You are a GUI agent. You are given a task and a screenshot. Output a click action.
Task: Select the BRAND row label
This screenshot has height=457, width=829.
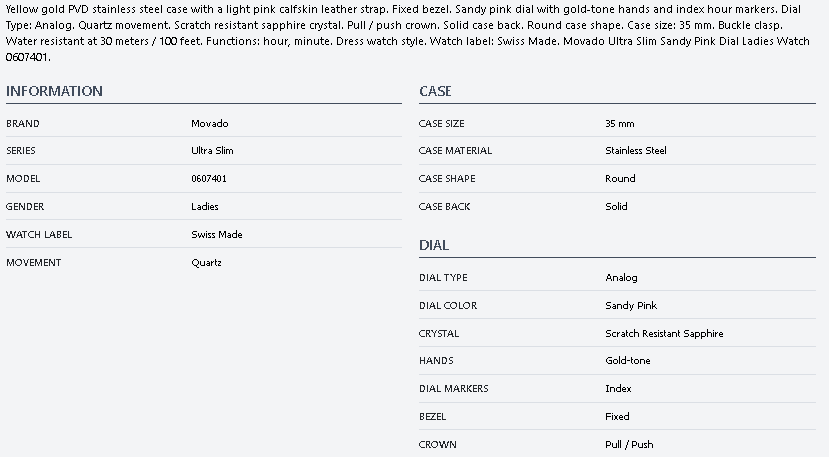[x=23, y=124]
